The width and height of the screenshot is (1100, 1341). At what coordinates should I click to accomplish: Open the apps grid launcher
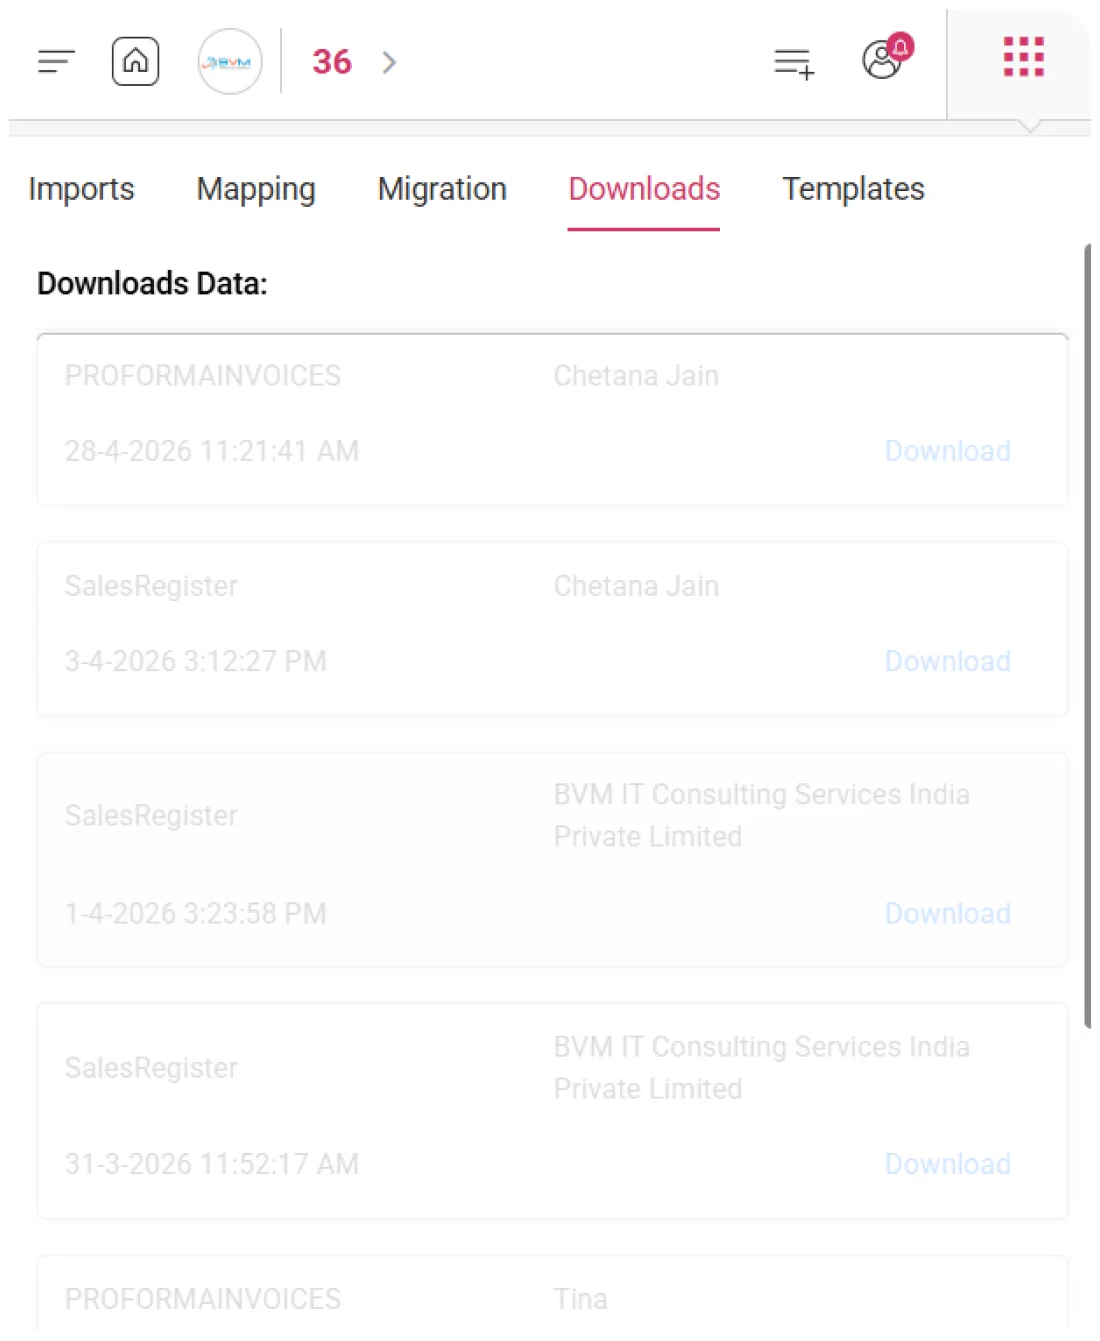coord(1023,57)
